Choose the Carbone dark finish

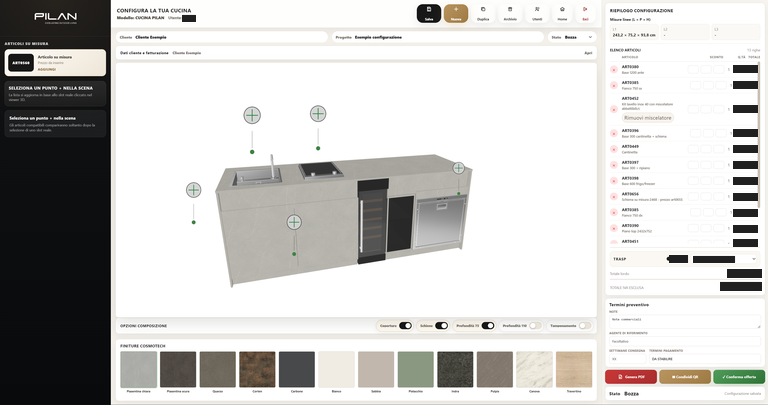click(x=297, y=369)
